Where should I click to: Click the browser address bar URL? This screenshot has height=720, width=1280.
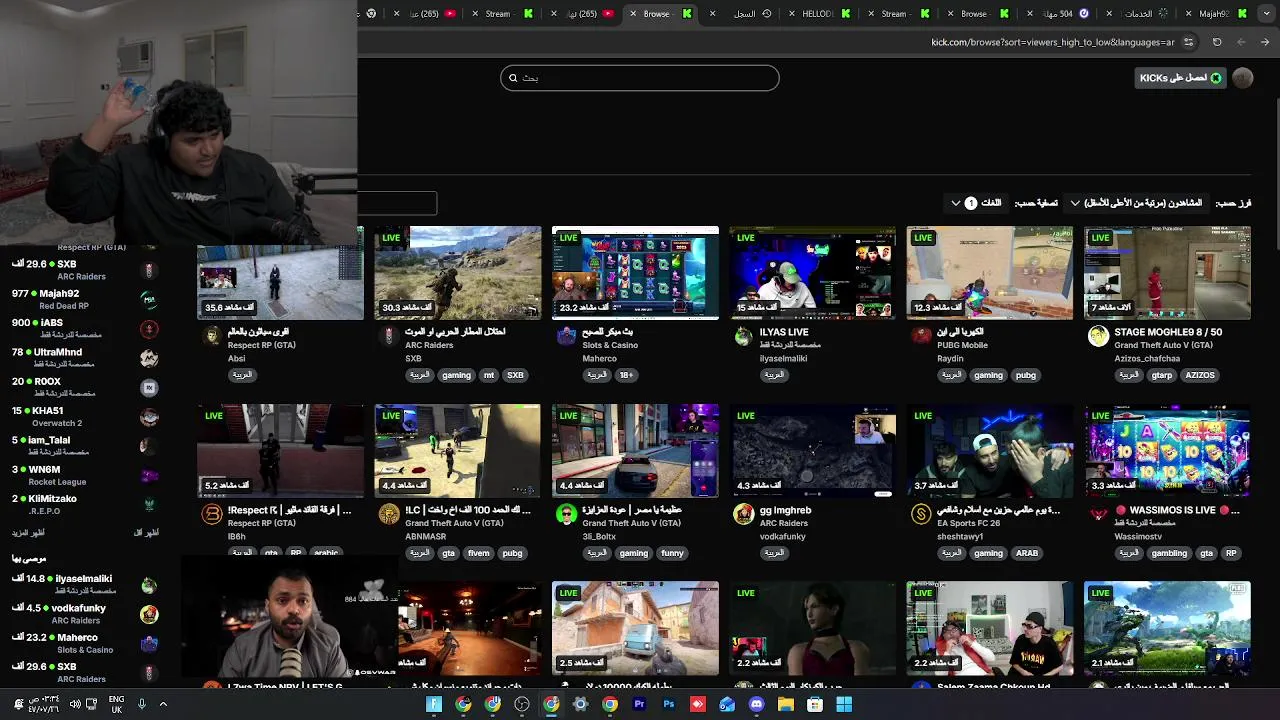pos(1053,42)
